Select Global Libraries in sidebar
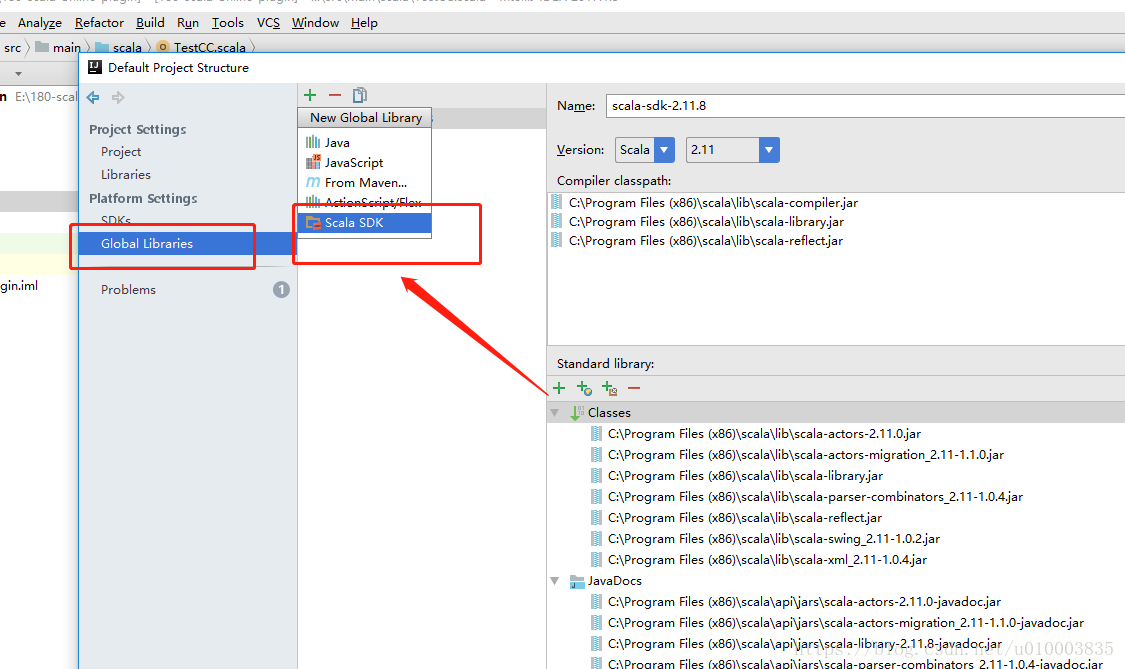The width and height of the screenshot is (1125, 669). tap(187, 243)
